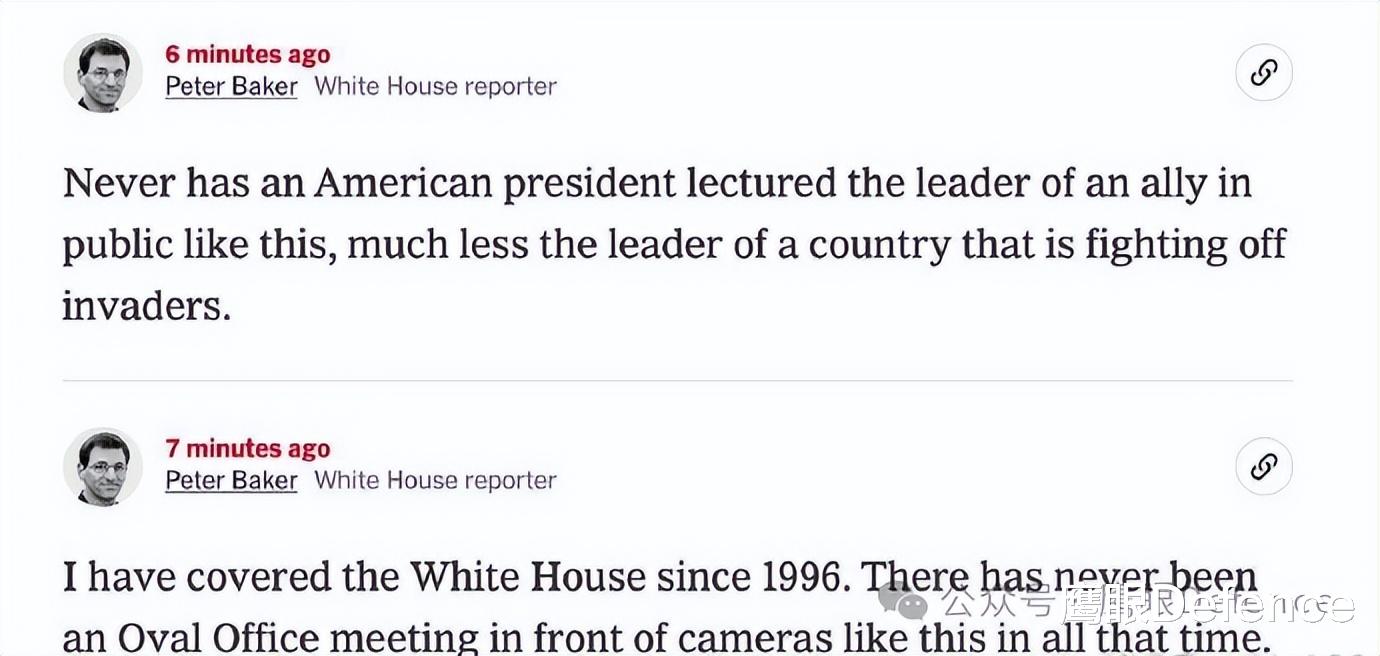The image size is (1380, 656).
Task: Click the word "invaders." in the first post
Action: pos(146,306)
